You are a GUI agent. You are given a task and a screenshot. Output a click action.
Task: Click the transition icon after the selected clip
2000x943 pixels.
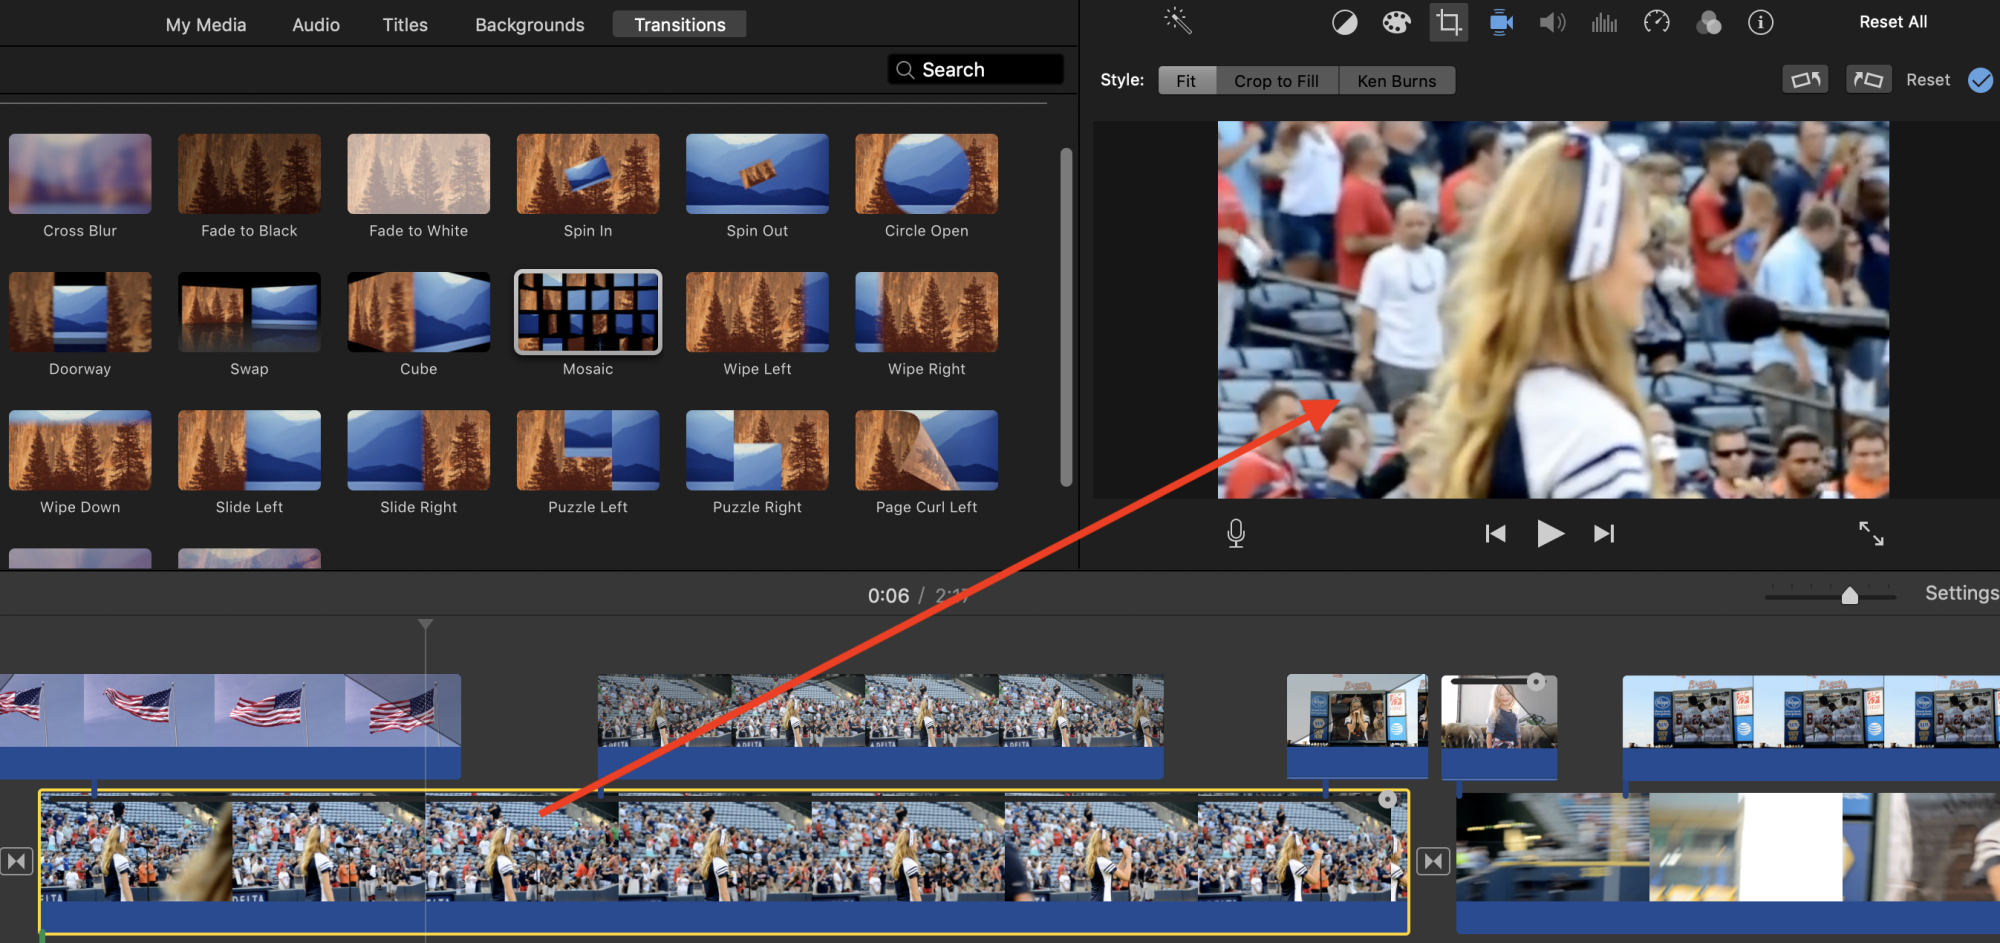coord(1433,861)
